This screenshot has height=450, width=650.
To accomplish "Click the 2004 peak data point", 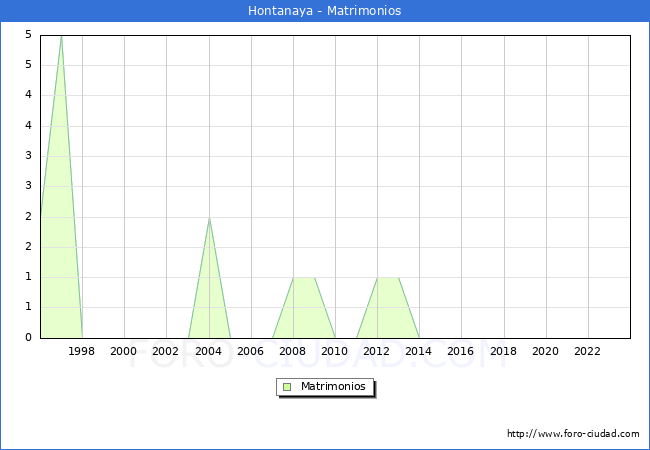I will pos(209,218).
